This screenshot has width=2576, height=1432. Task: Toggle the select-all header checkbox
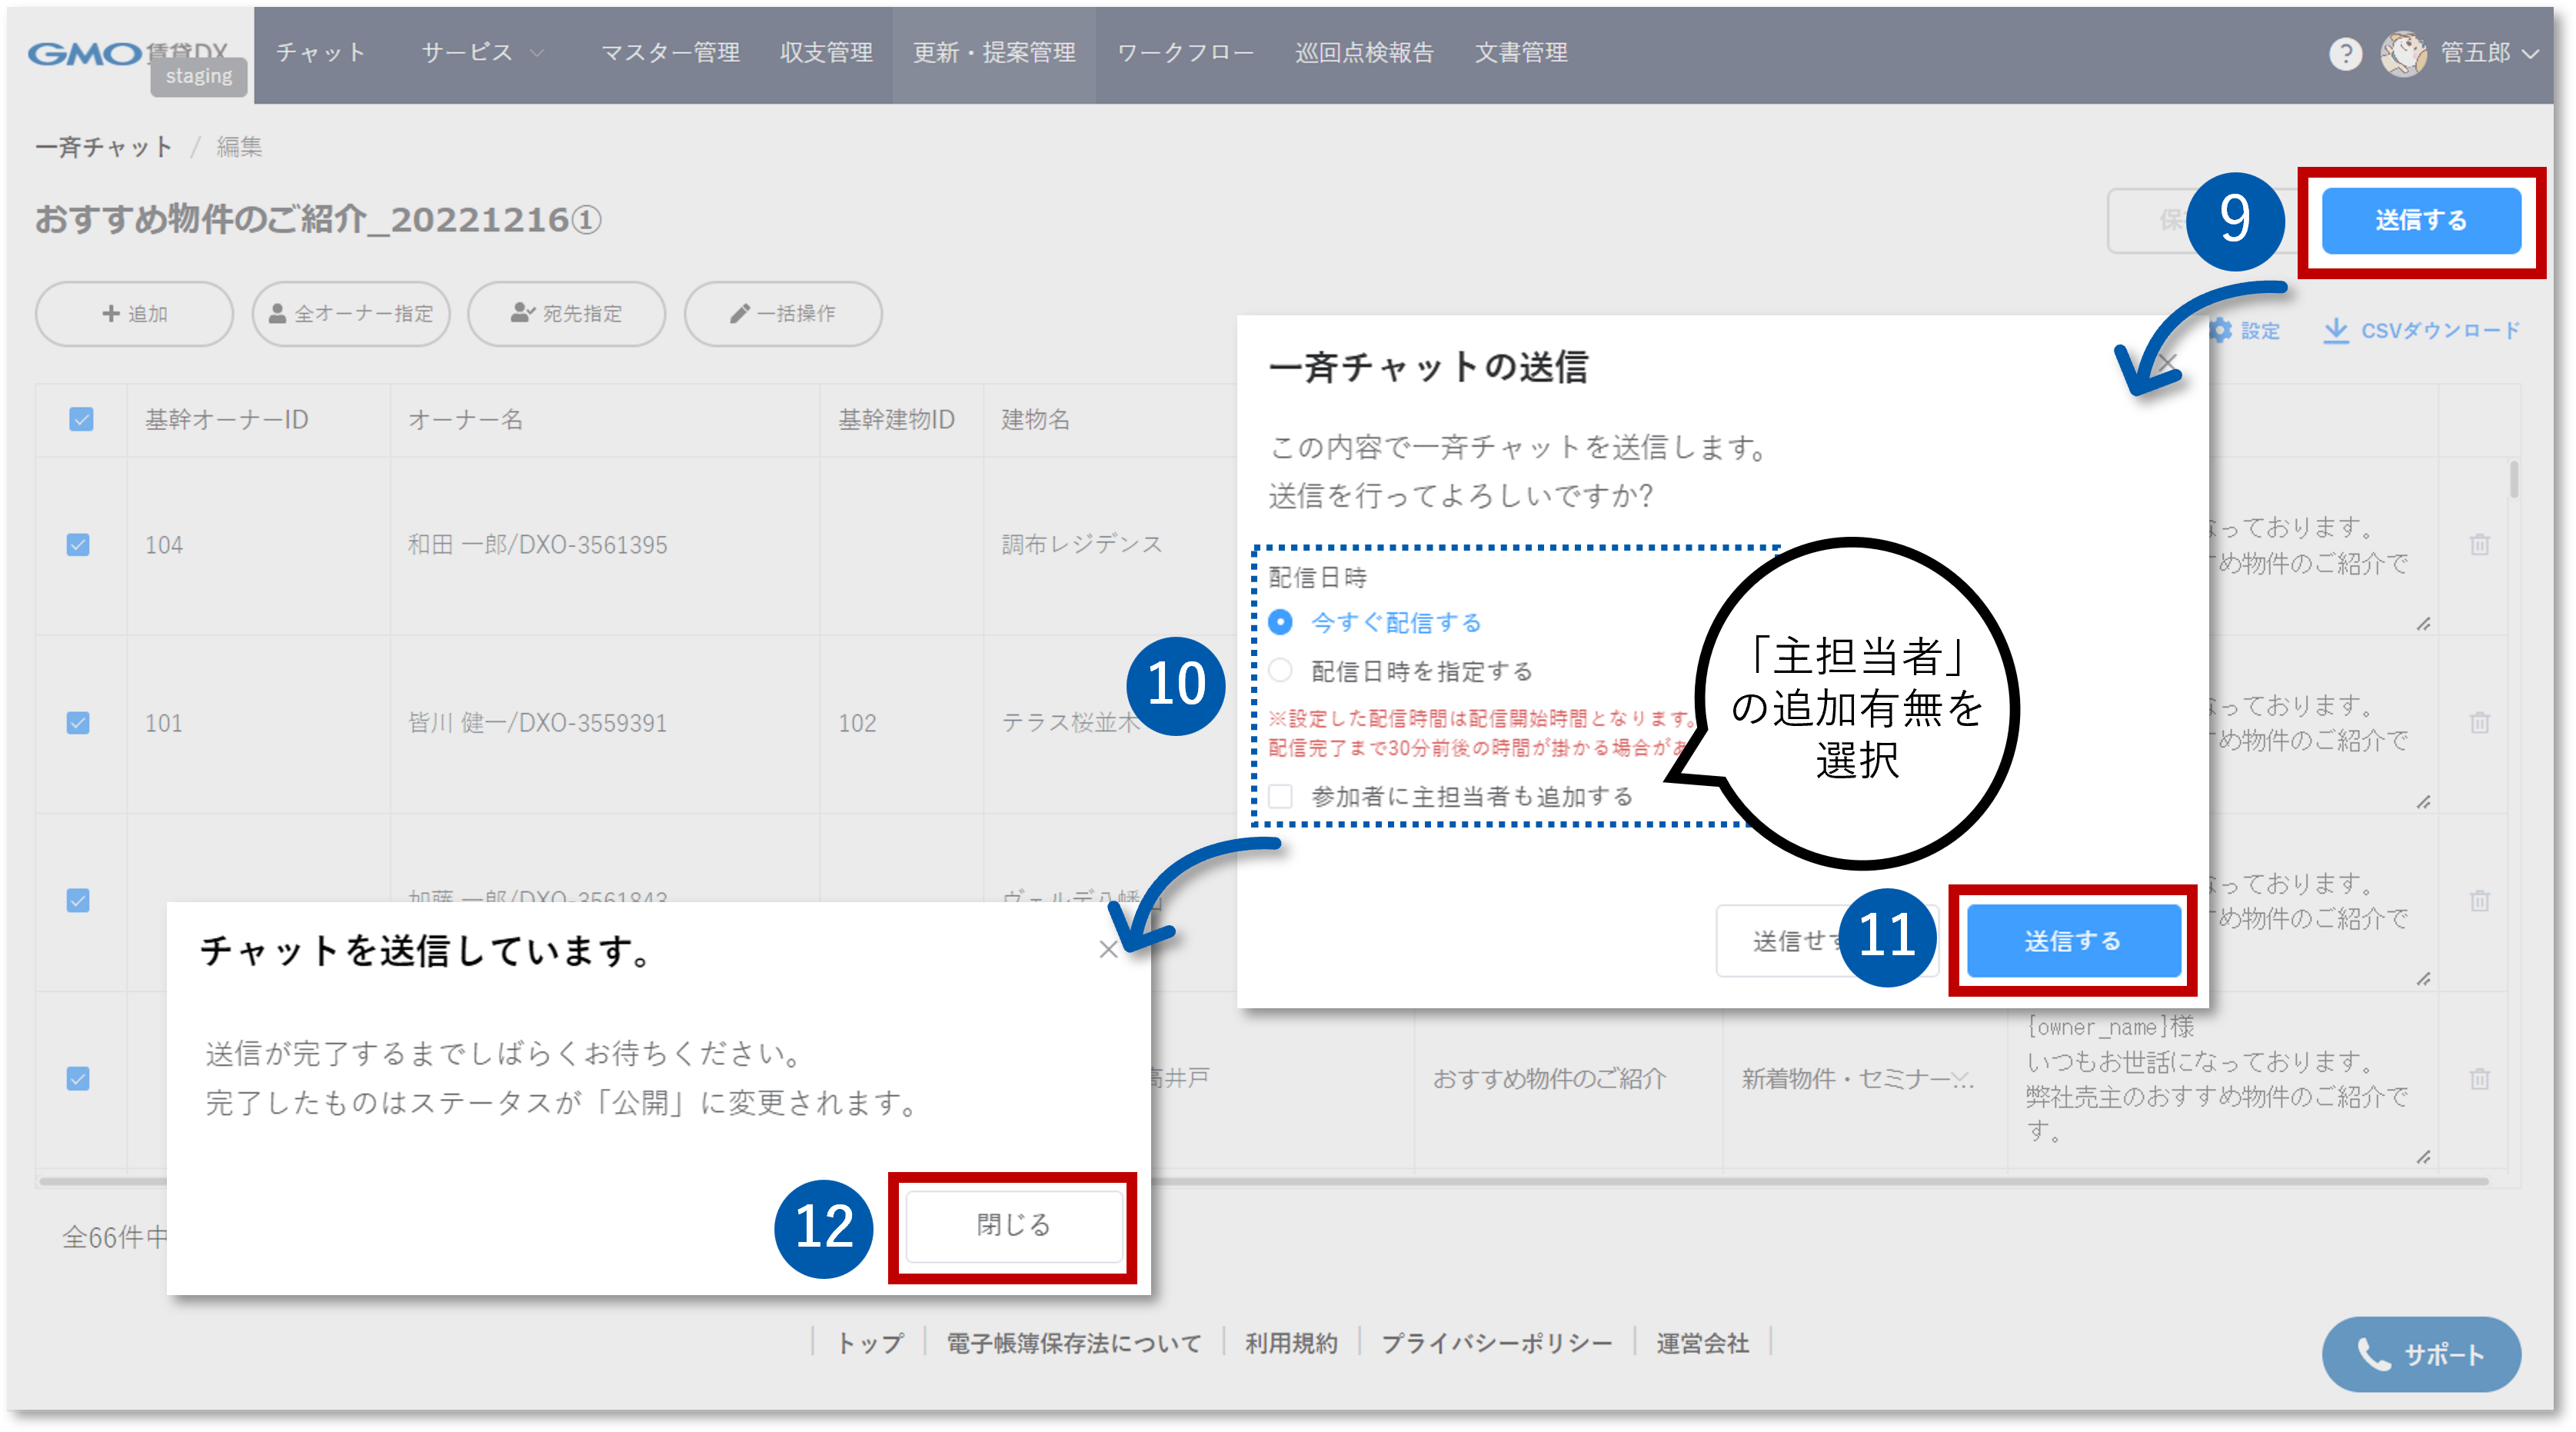click(x=81, y=419)
